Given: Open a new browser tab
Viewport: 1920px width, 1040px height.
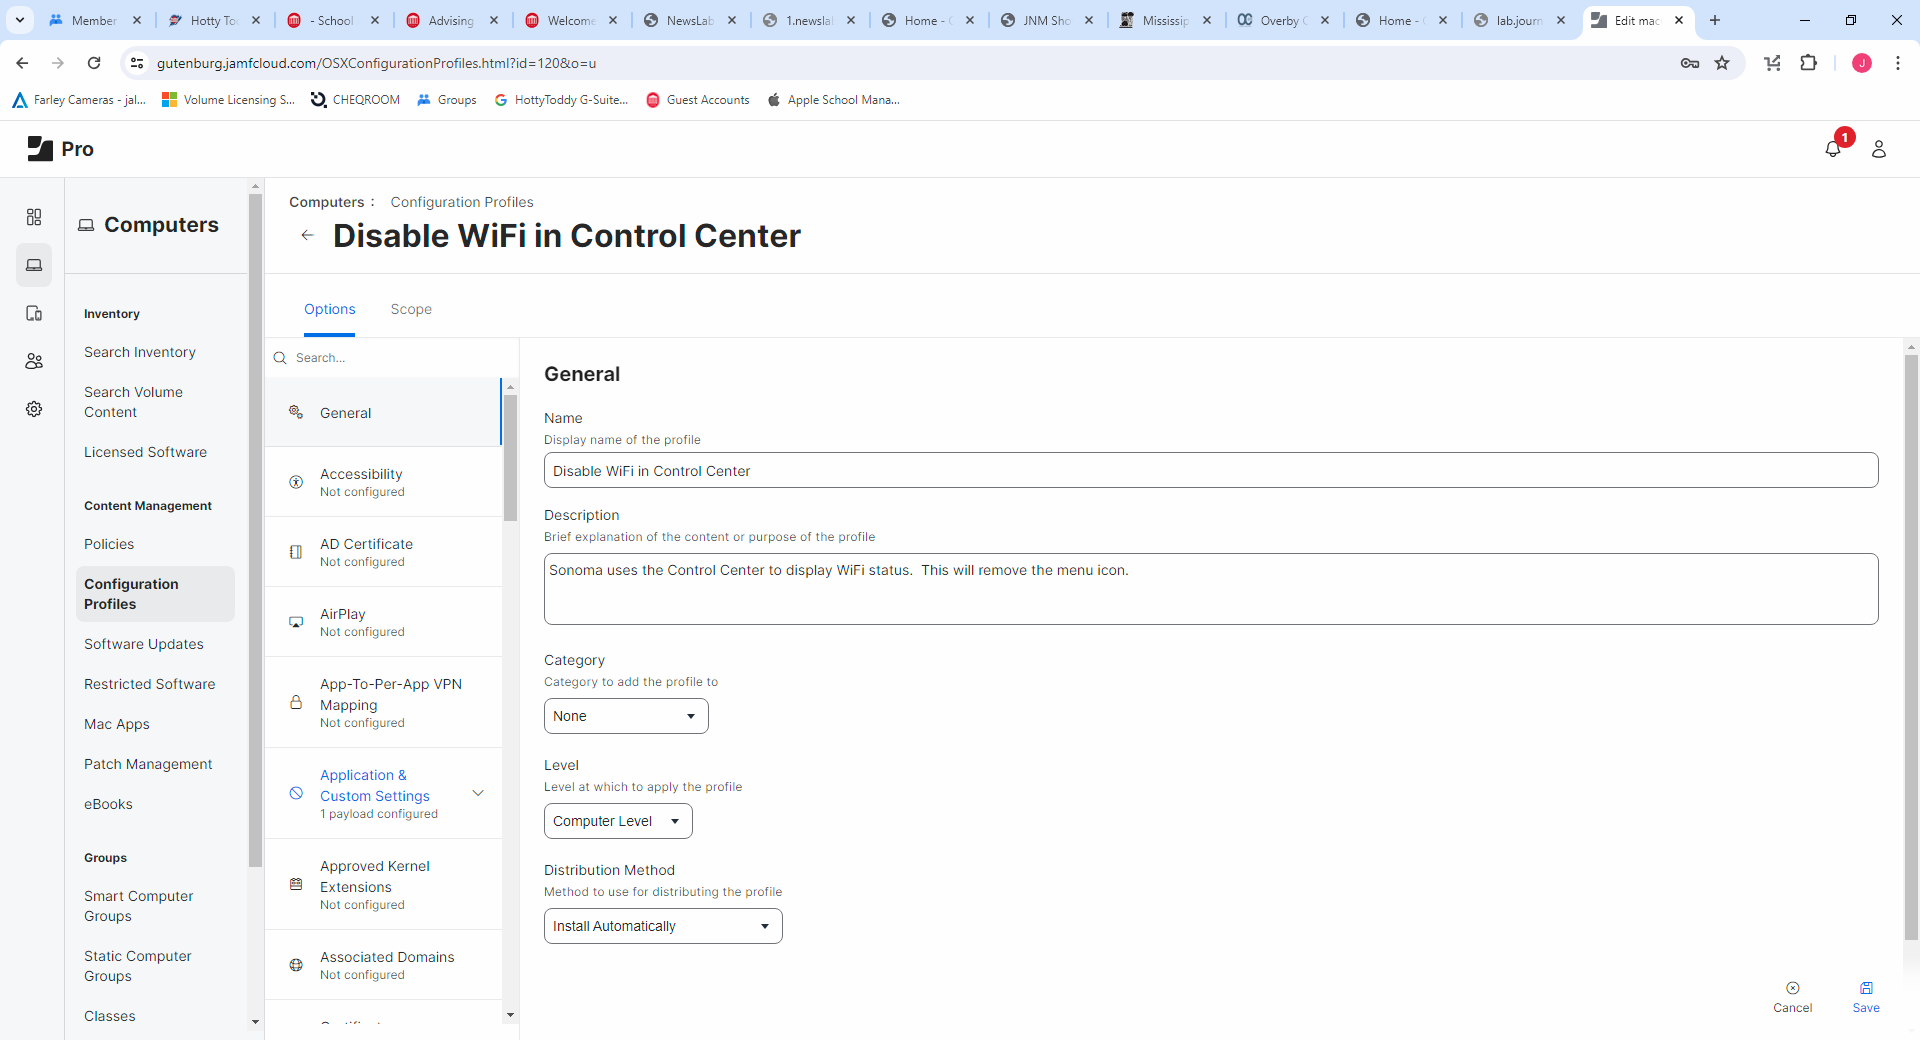Looking at the screenshot, I should click(x=1715, y=20).
